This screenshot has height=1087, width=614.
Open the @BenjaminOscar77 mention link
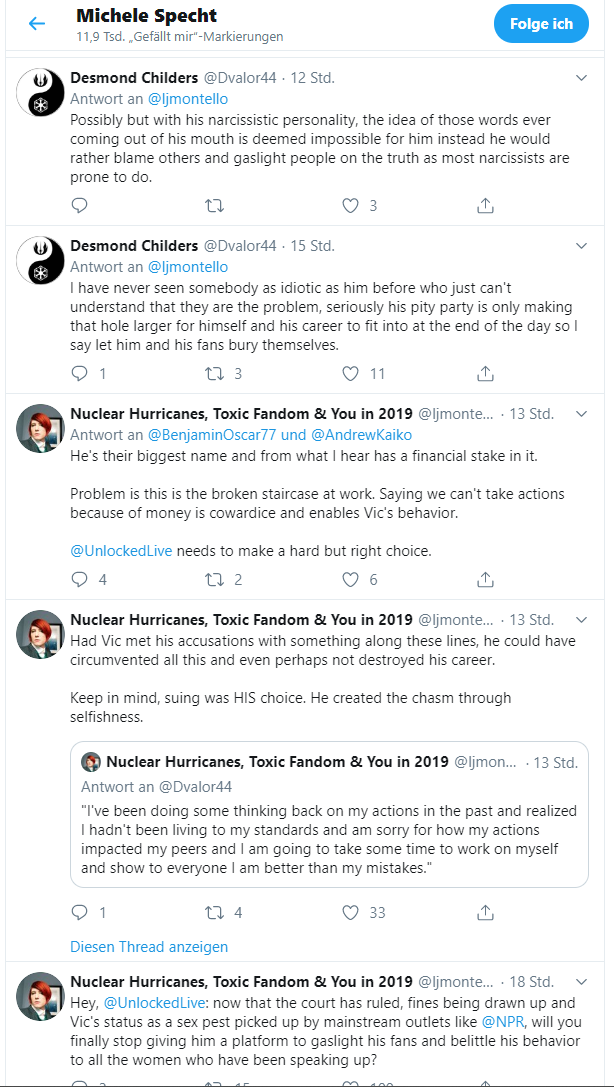point(205,435)
